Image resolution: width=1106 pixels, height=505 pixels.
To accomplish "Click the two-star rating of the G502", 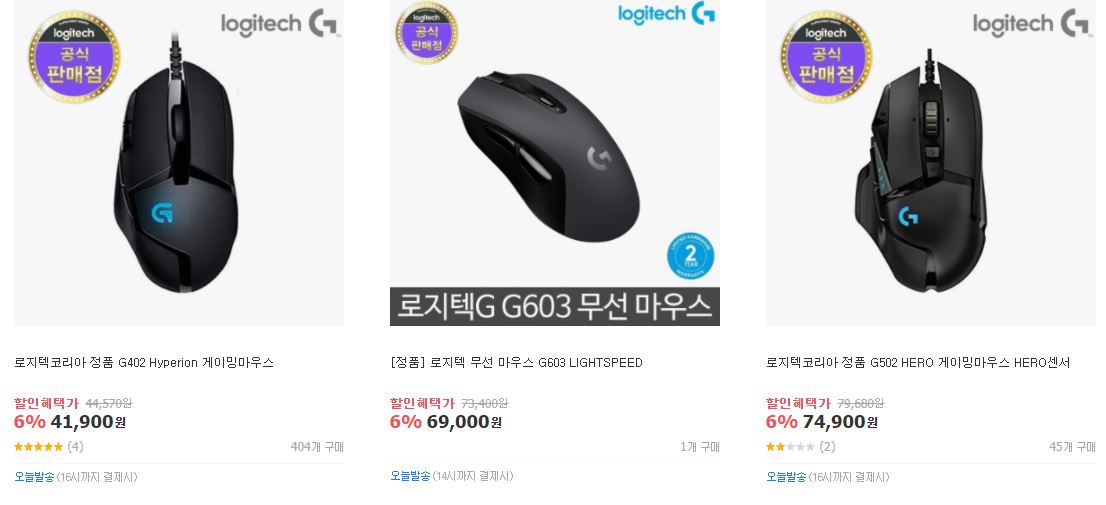I will (x=790, y=446).
